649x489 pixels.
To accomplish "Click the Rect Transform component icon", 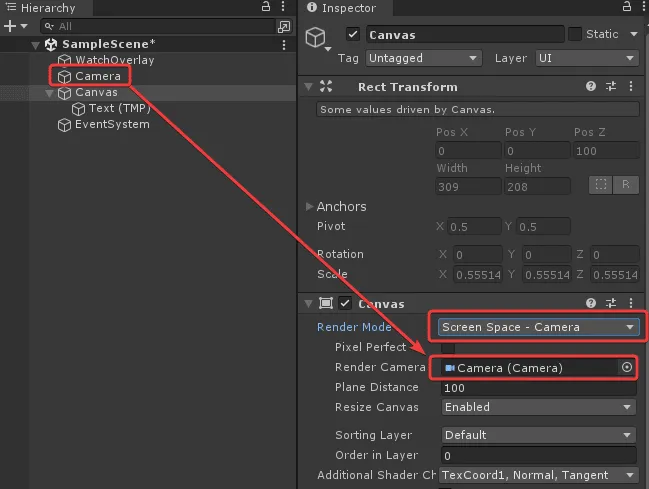I will (326, 86).
